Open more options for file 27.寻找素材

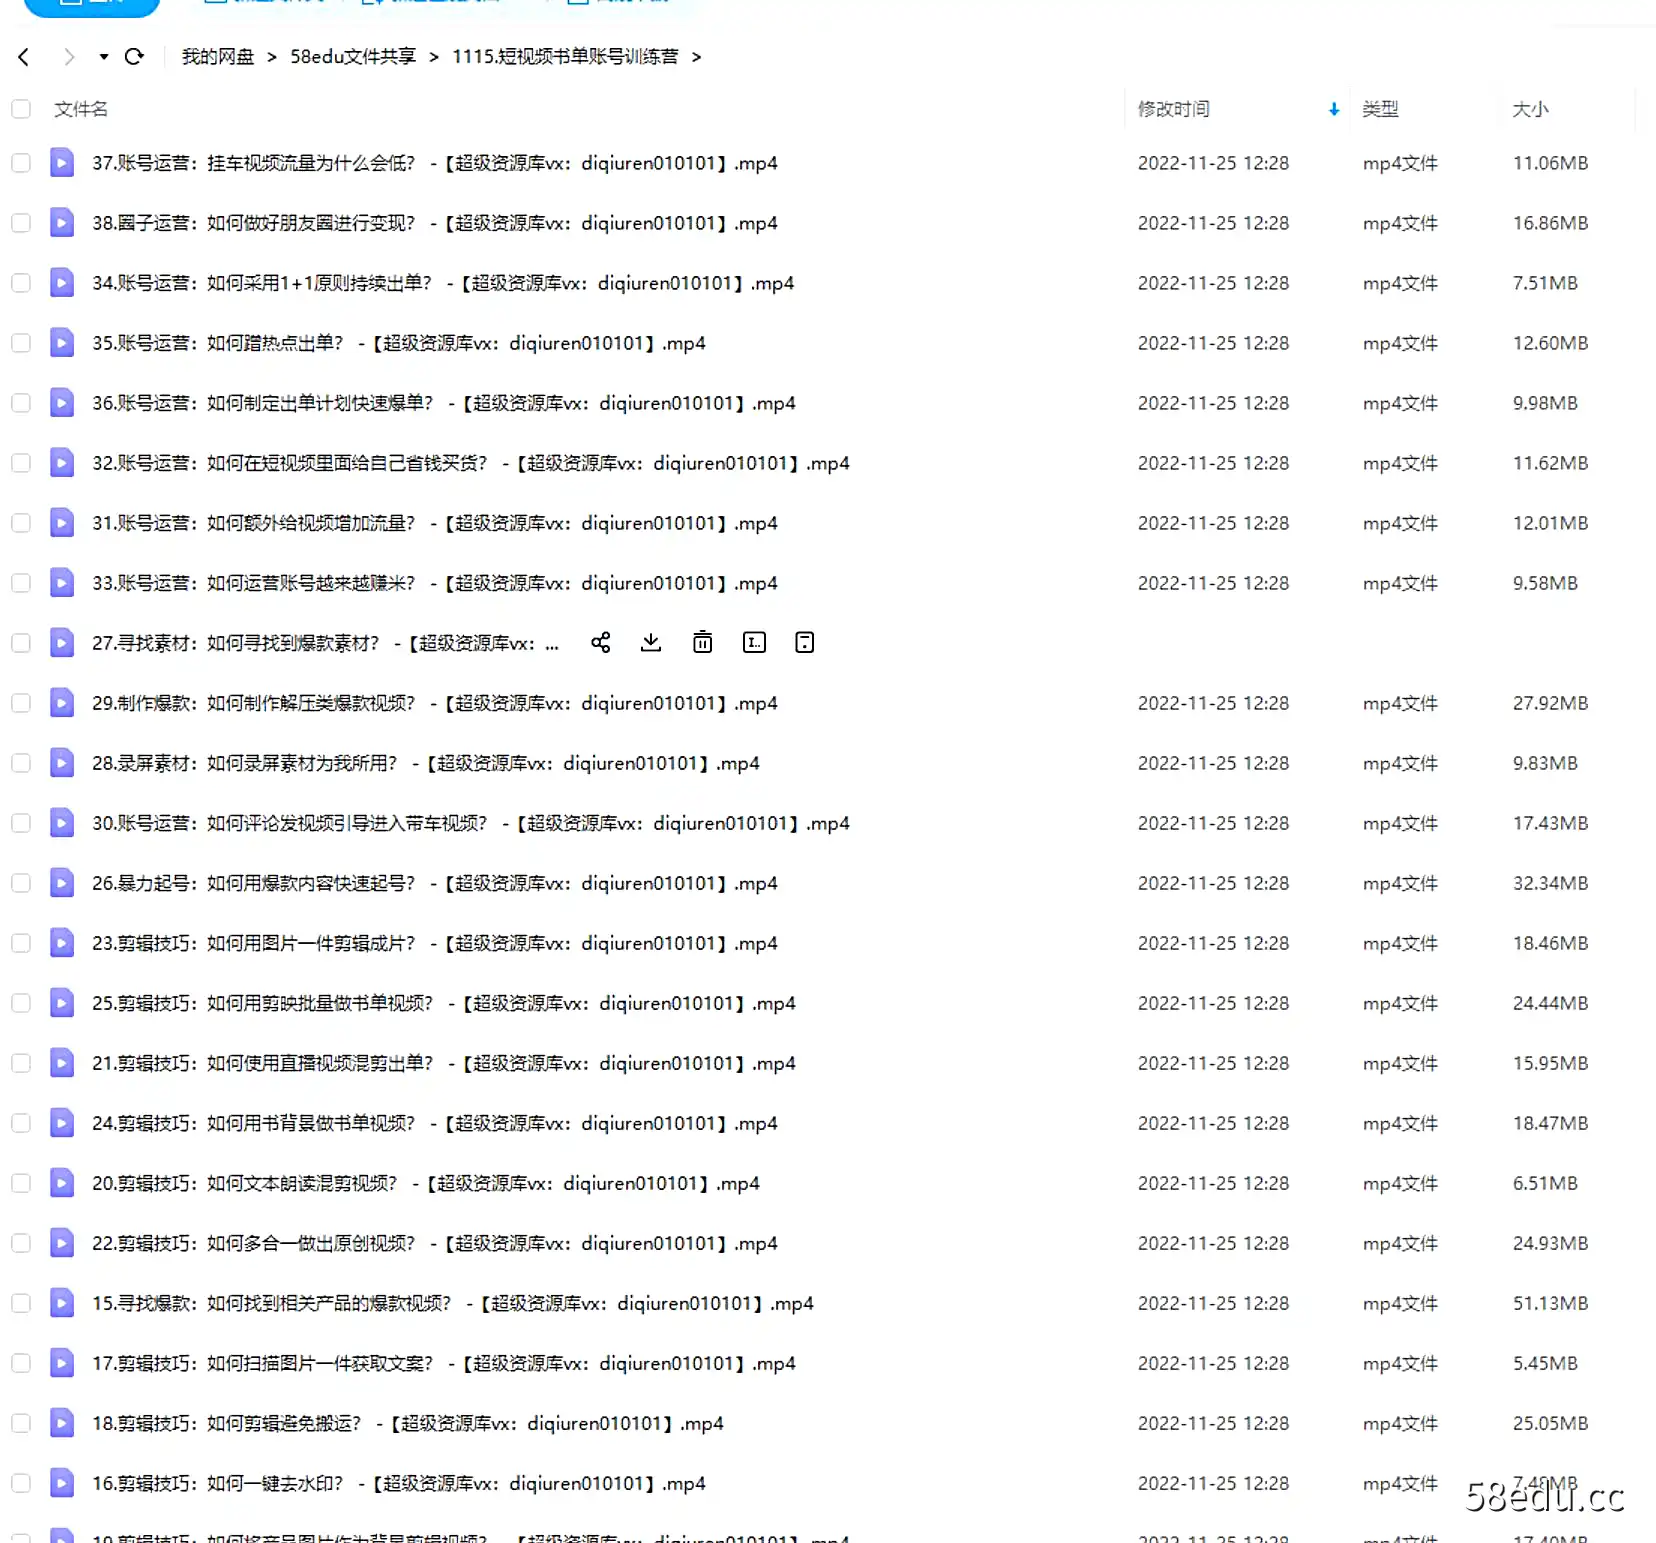tap(805, 643)
